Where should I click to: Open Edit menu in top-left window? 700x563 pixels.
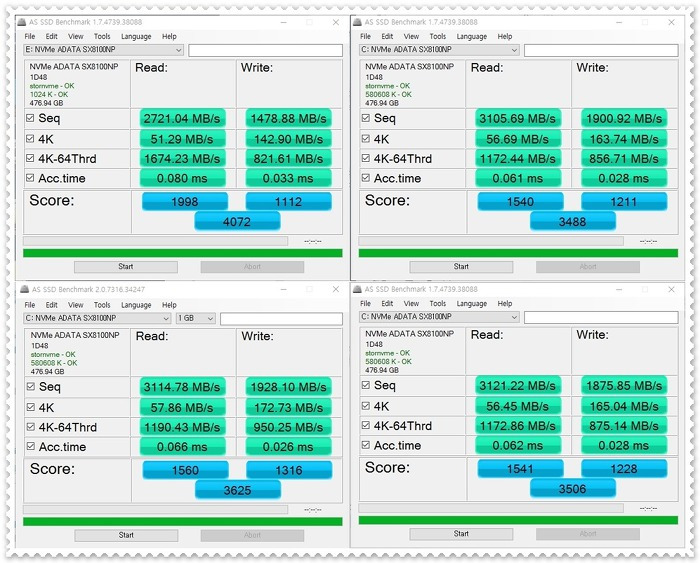(x=51, y=37)
